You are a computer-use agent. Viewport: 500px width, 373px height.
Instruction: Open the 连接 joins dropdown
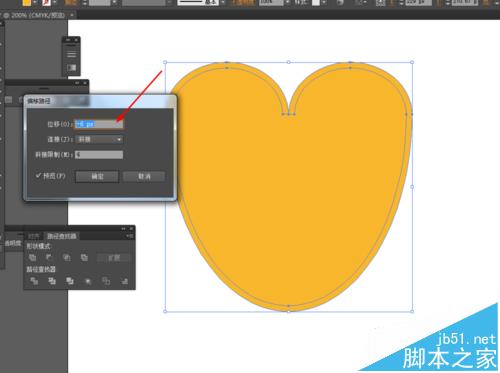coord(99,139)
